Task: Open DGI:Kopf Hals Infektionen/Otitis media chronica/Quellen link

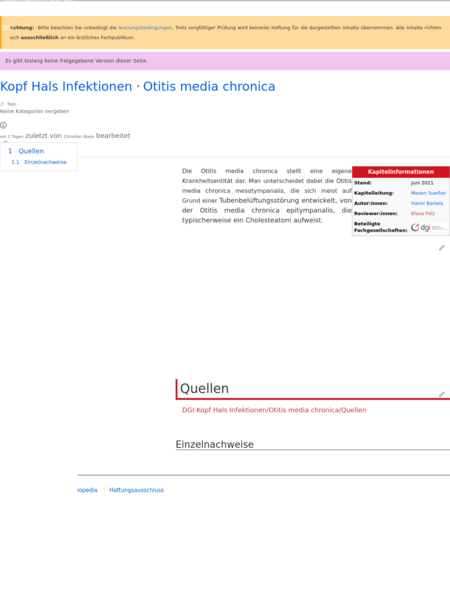Action: (x=274, y=410)
